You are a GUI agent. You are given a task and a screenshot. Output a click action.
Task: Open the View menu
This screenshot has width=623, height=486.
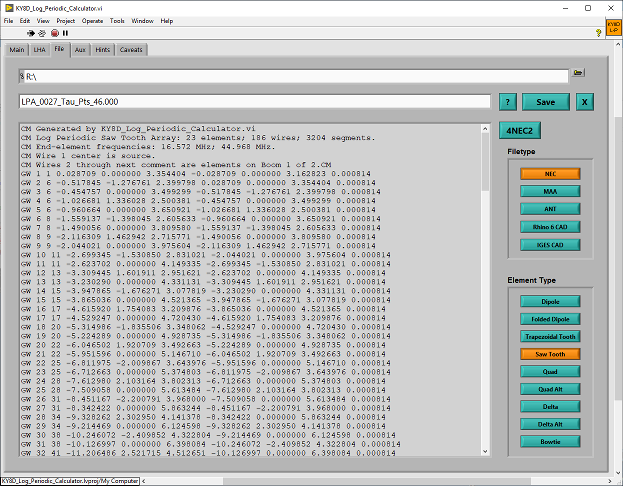tap(43, 21)
